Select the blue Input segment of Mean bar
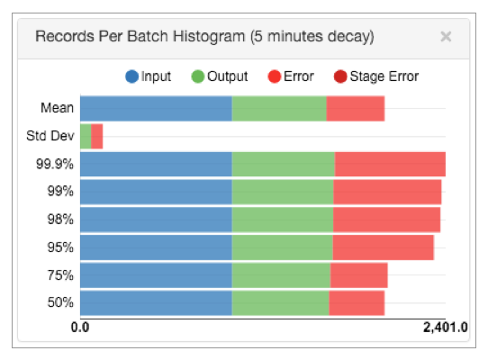488x360 pixels. pyautogui.click(x=156, y=108)
